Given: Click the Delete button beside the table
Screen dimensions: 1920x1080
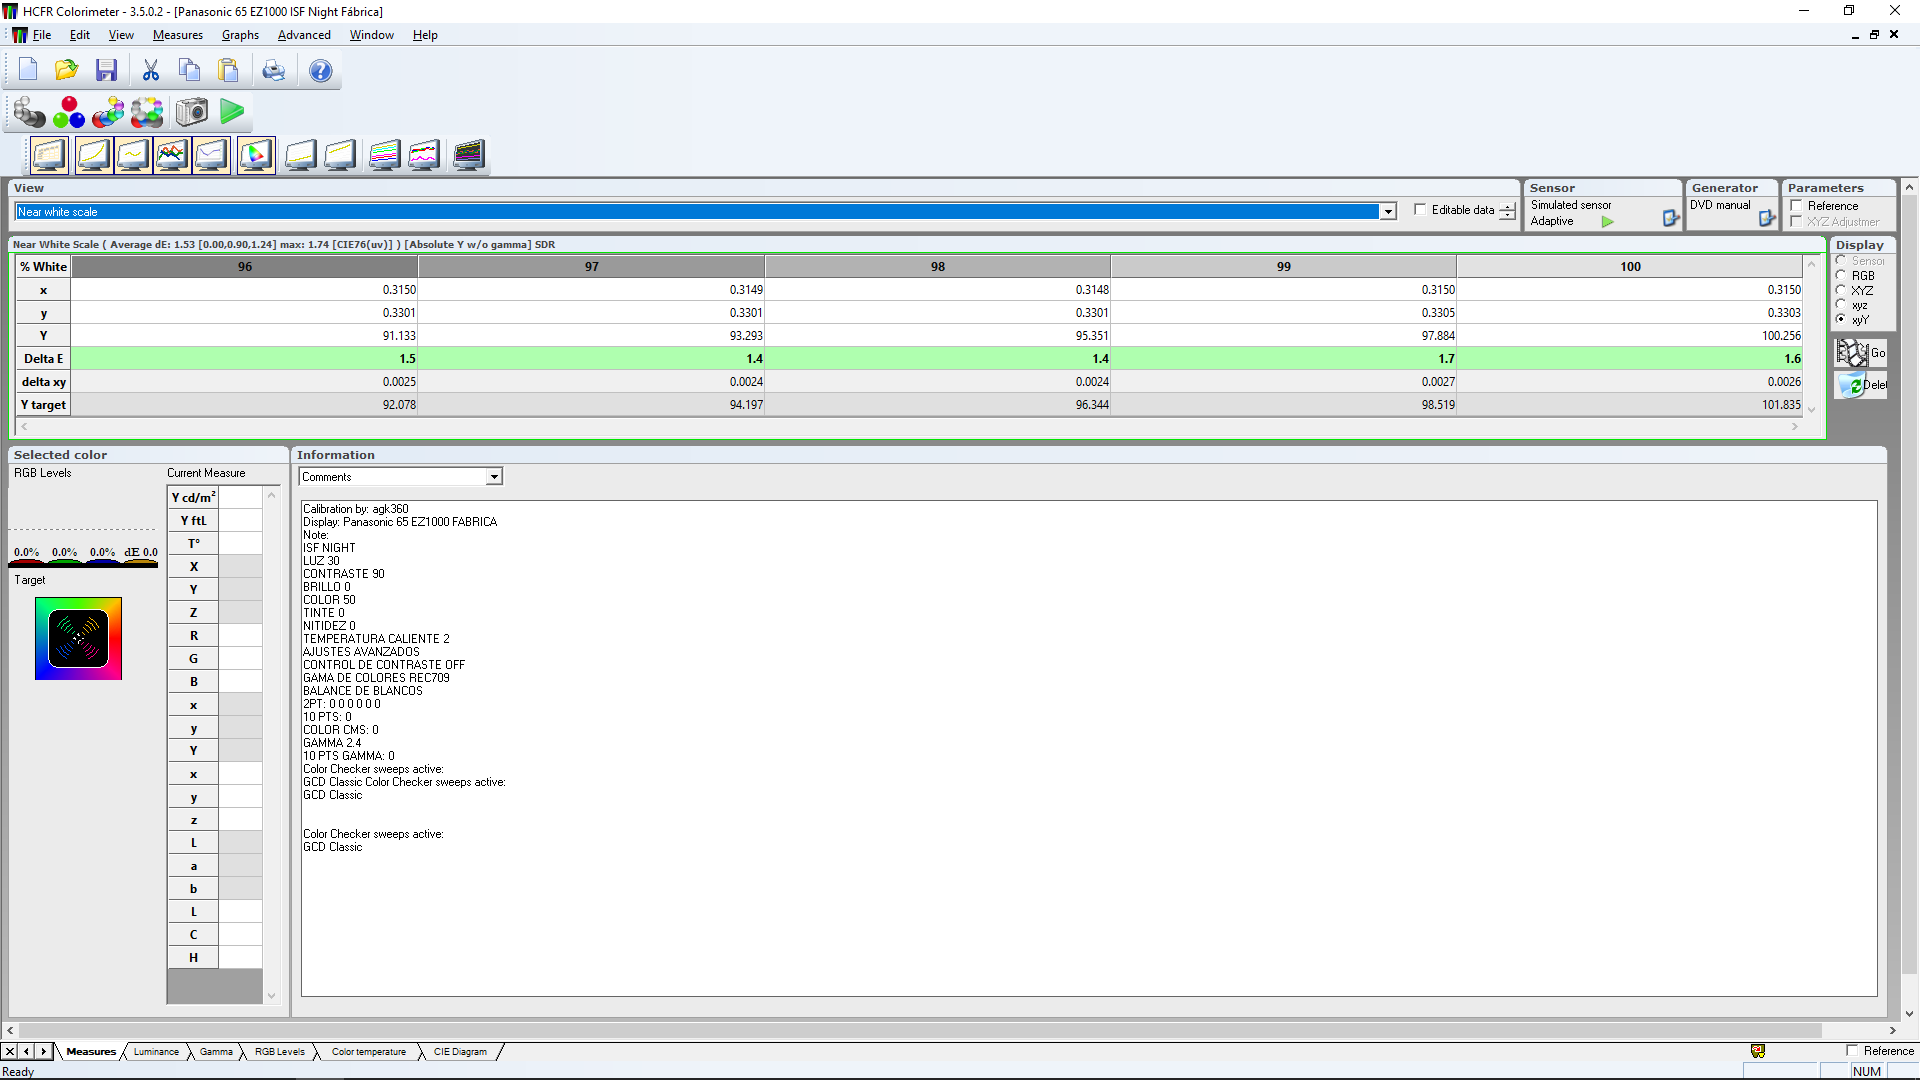Looking at the screenshot, I should point(1861,385).
